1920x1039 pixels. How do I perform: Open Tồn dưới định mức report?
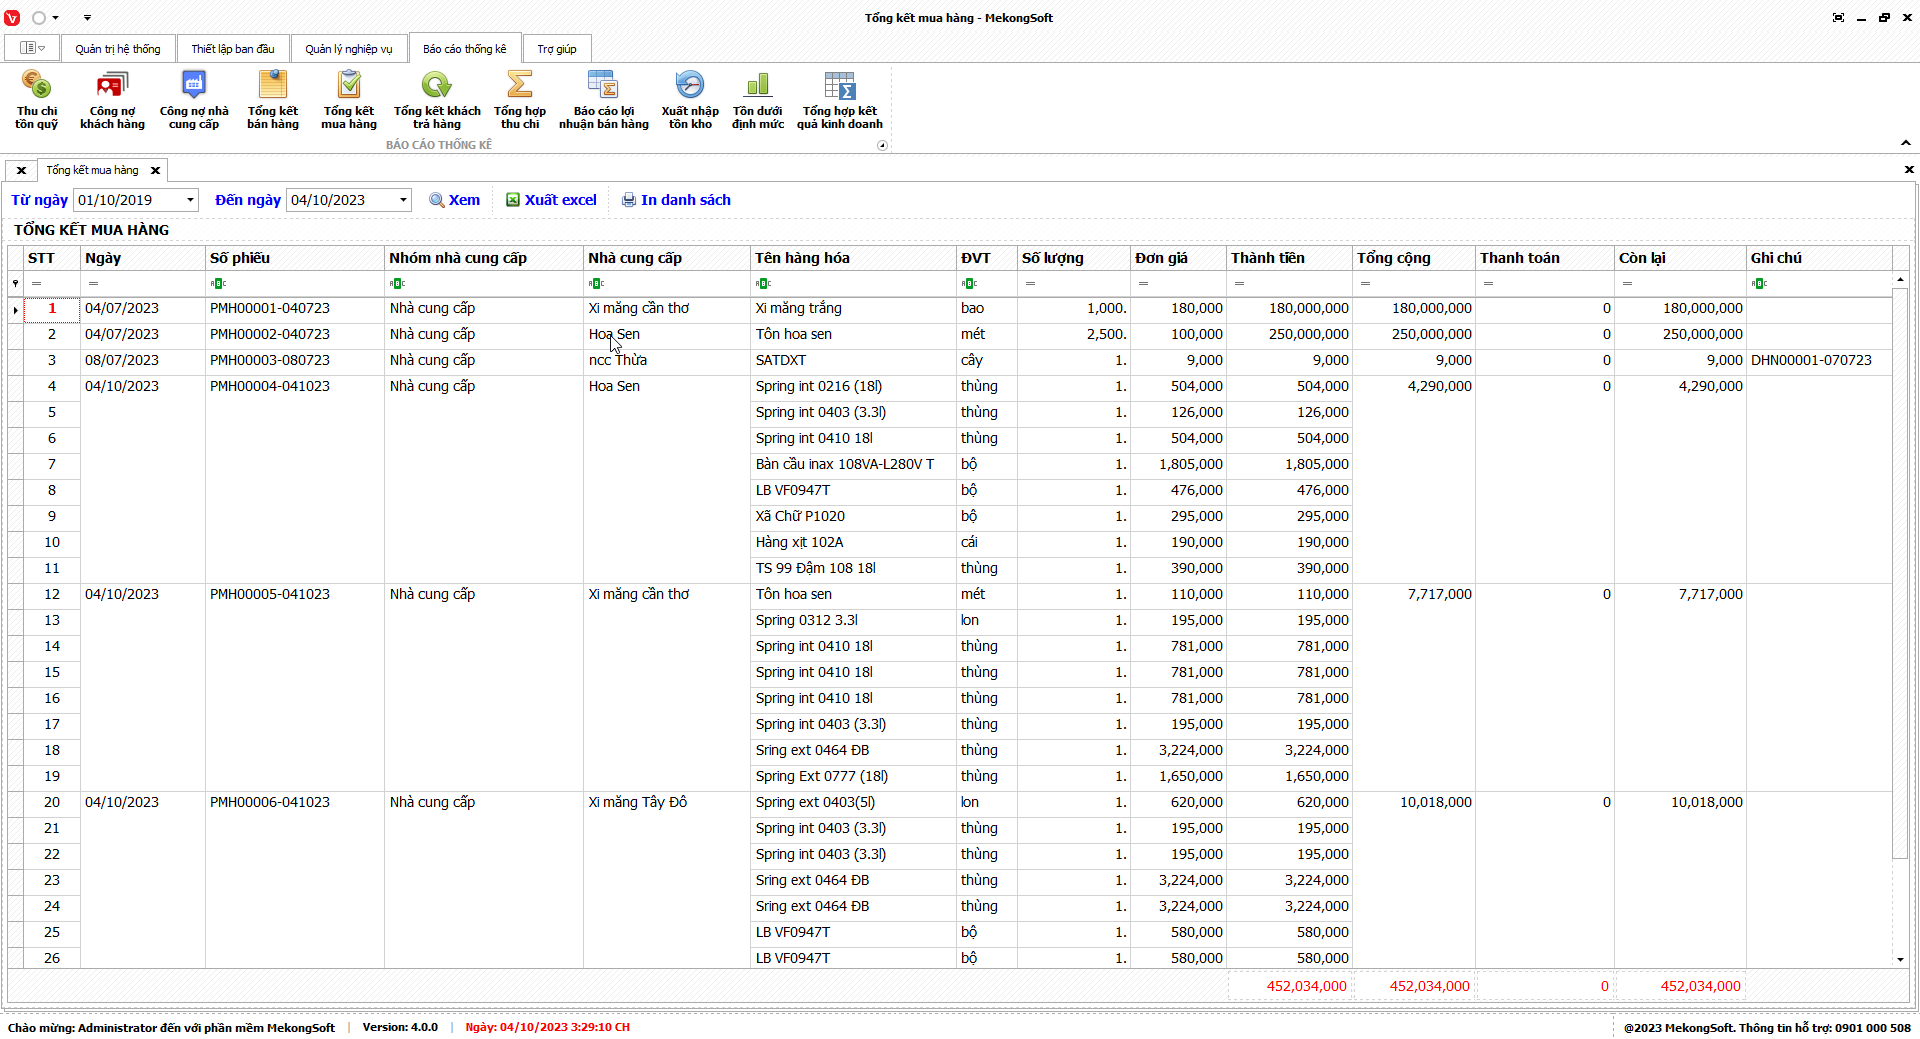(758, 99)
